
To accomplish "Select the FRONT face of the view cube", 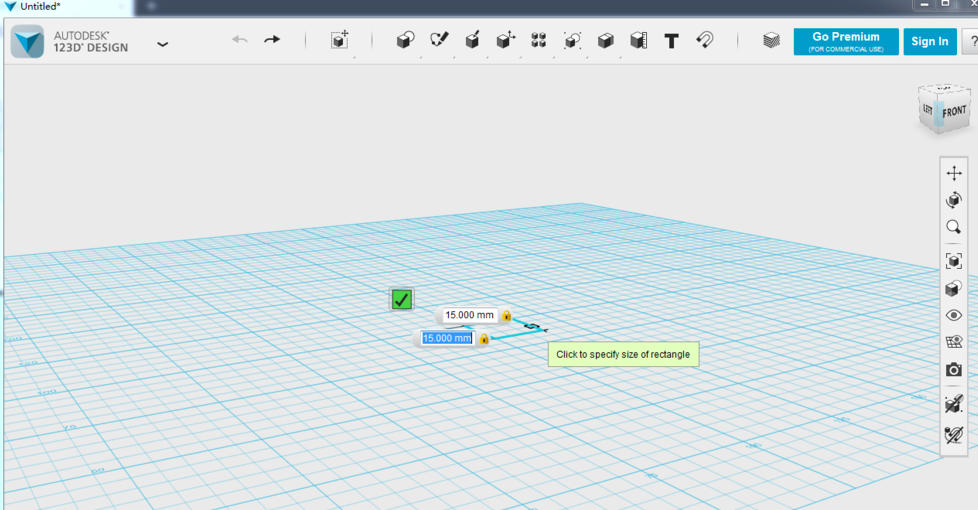I will click(x=954, y=112).
